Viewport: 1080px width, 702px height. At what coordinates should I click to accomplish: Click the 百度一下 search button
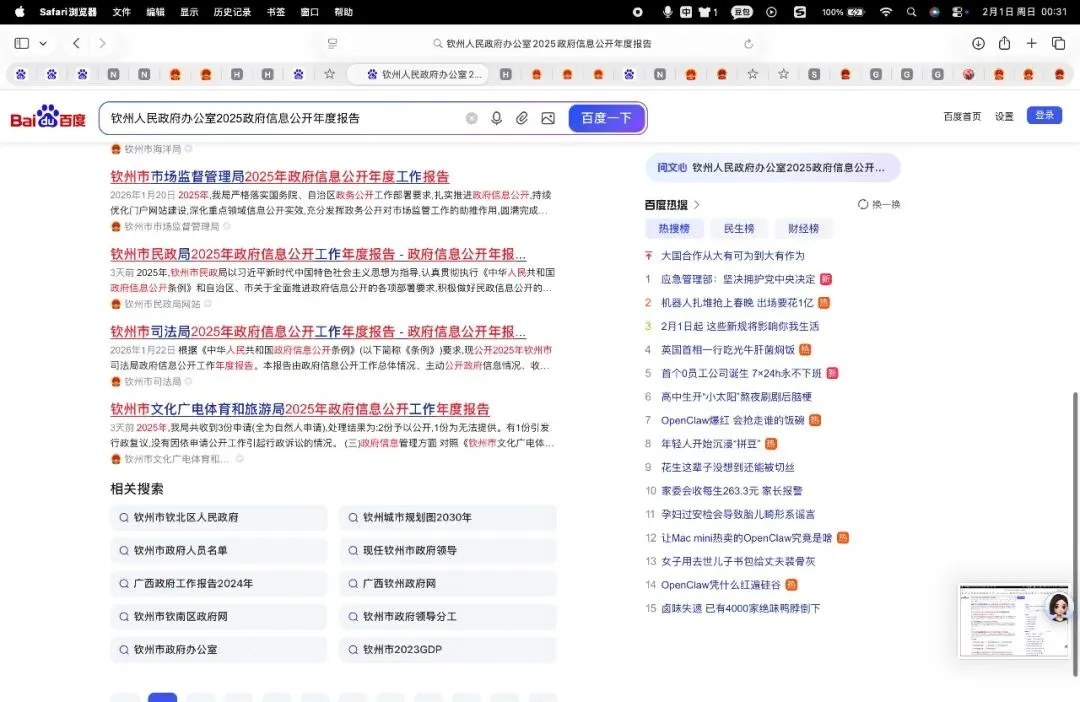606,118
